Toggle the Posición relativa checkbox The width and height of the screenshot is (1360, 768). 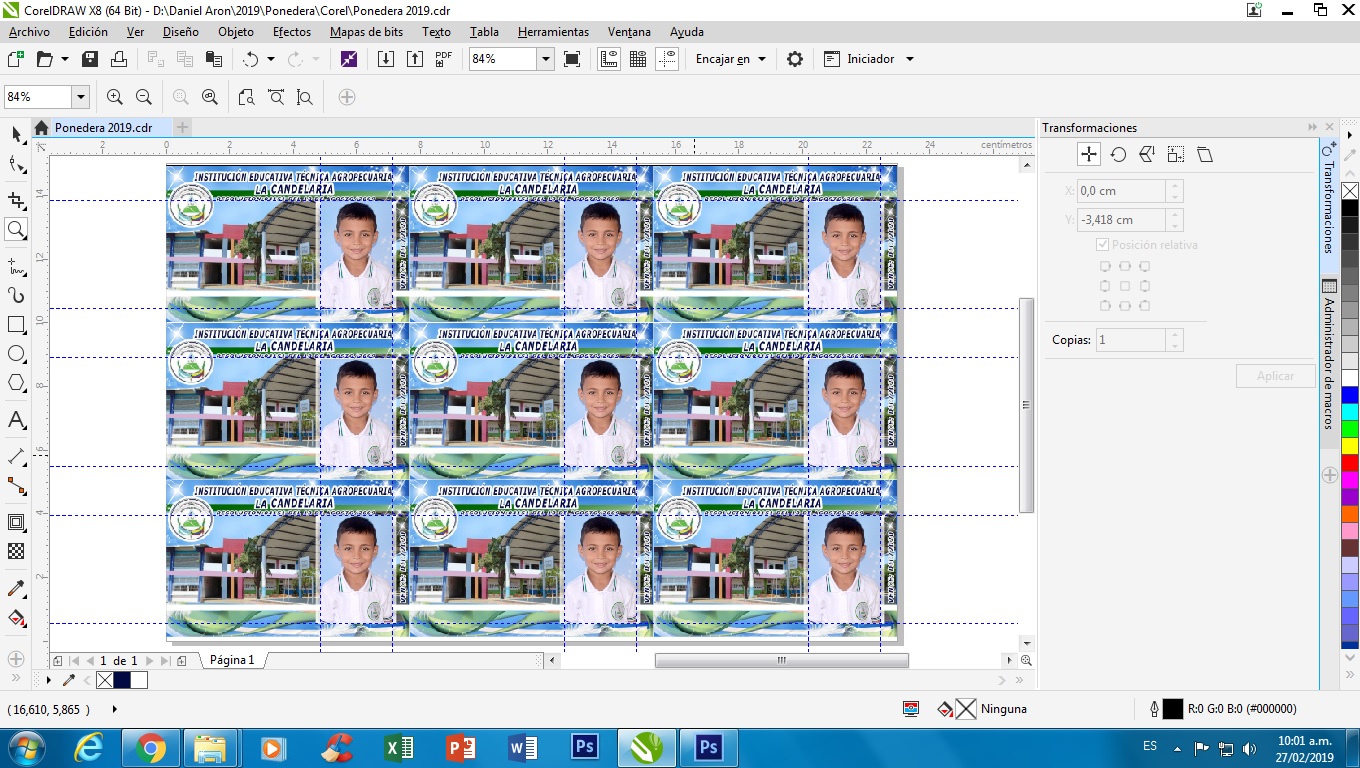tap(1102, 245)
